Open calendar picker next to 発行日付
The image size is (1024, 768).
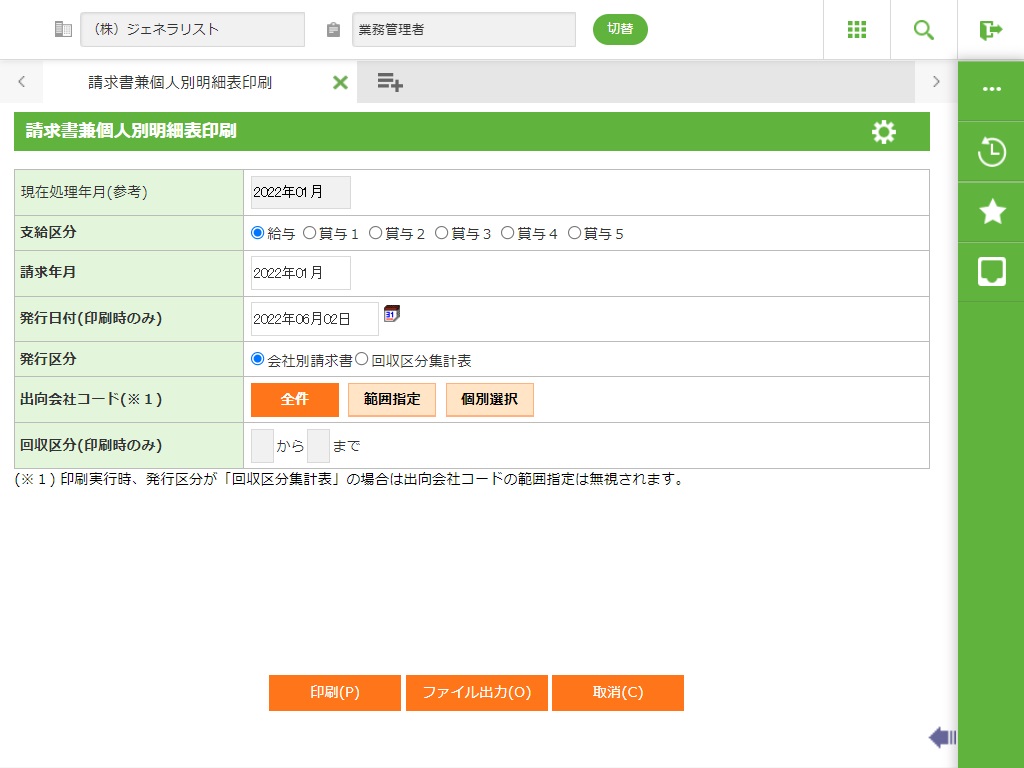click(x=392, y=314)
